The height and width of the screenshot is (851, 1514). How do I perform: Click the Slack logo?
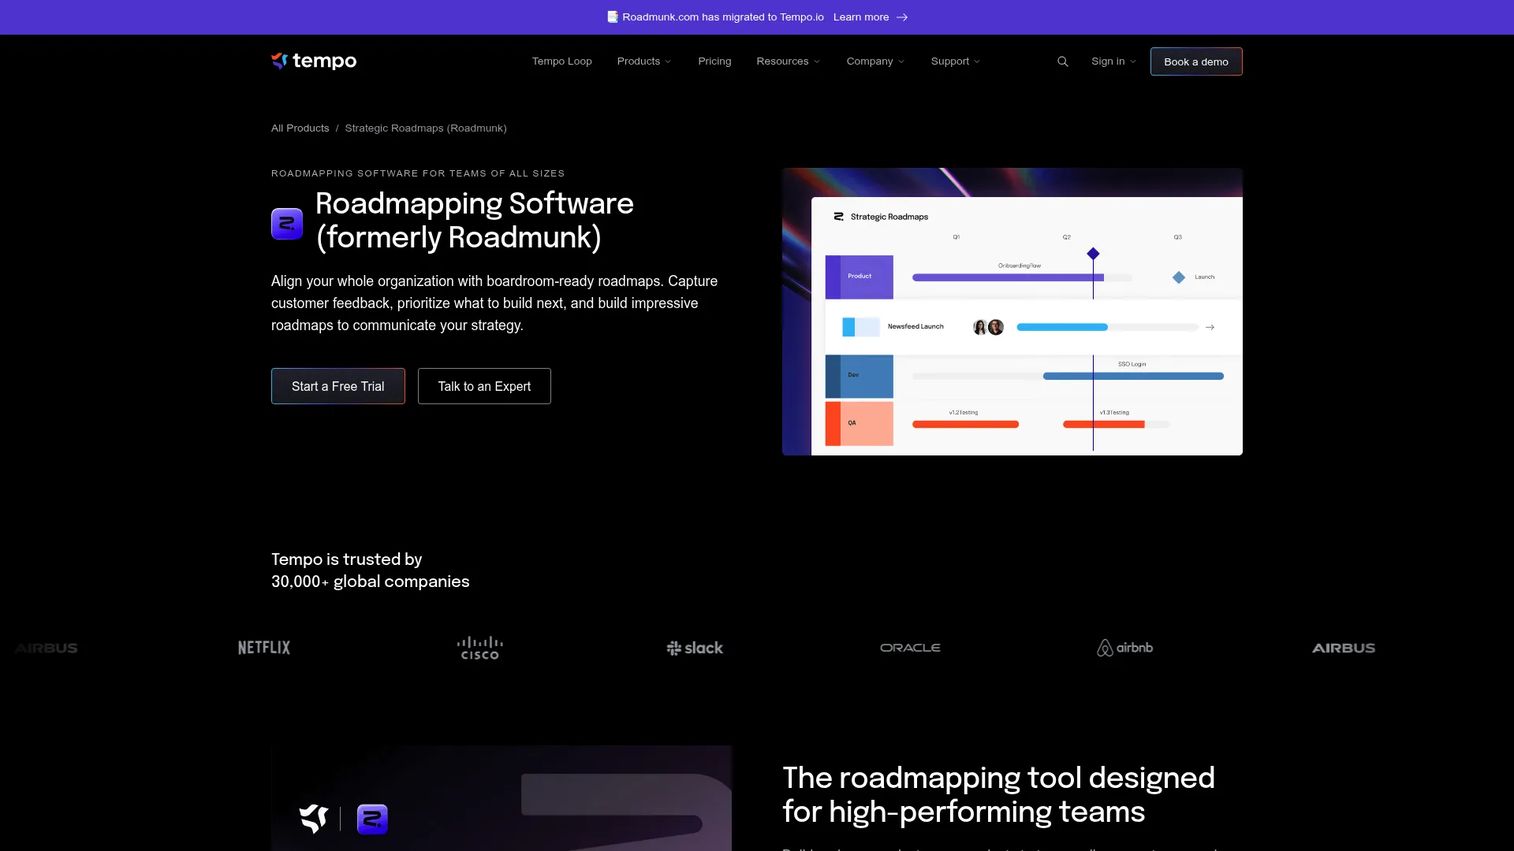click(x=695, y=648)
